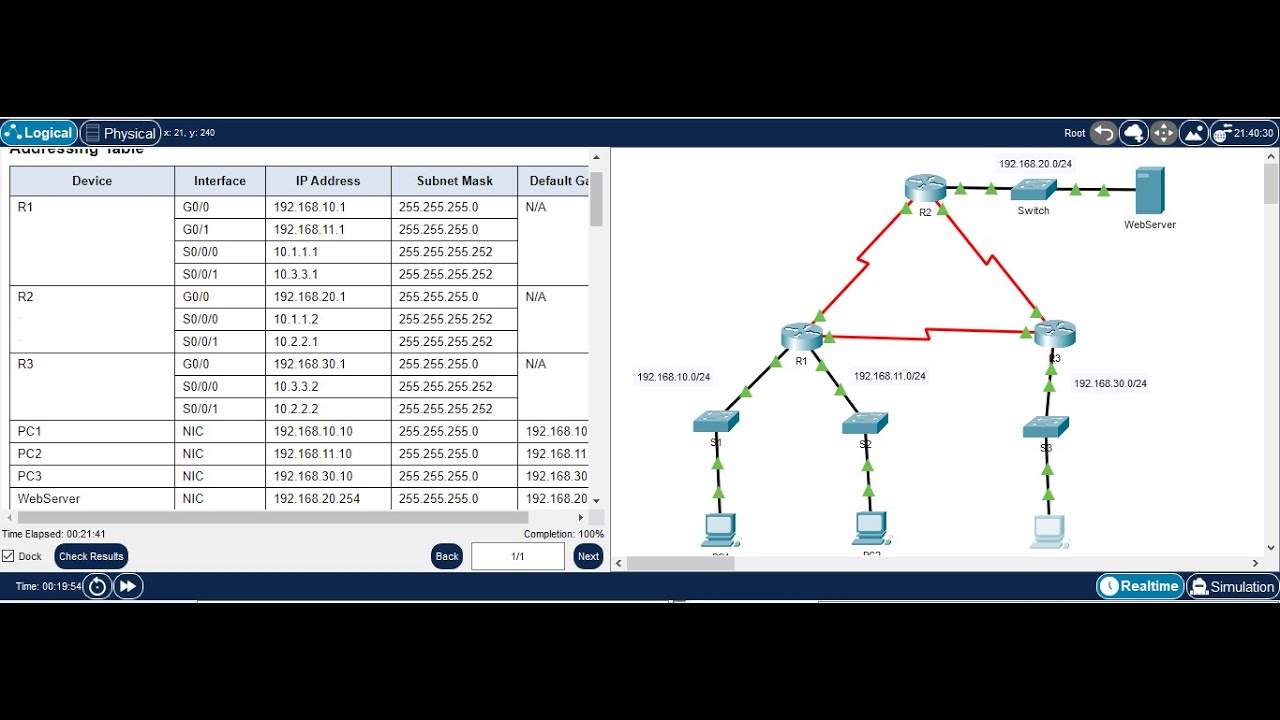Reset the simulation time (power cycle icon)

coord(97,586)
